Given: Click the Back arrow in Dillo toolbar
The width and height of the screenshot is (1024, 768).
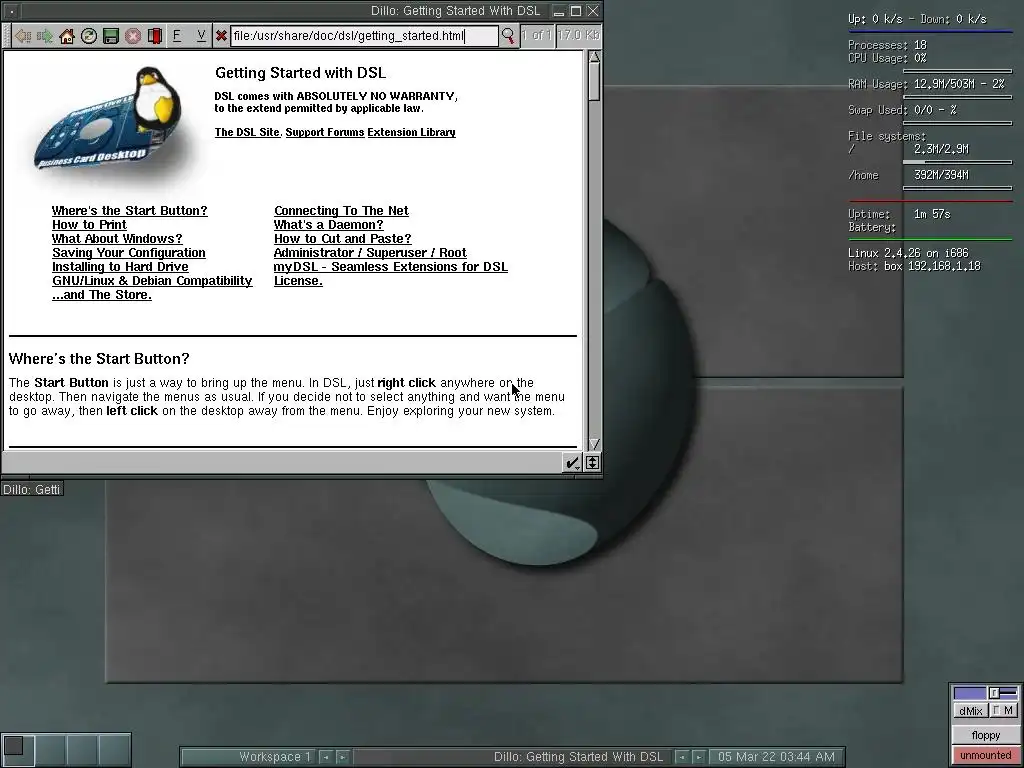Looking at the screenshot, I should tap(24, 36).
